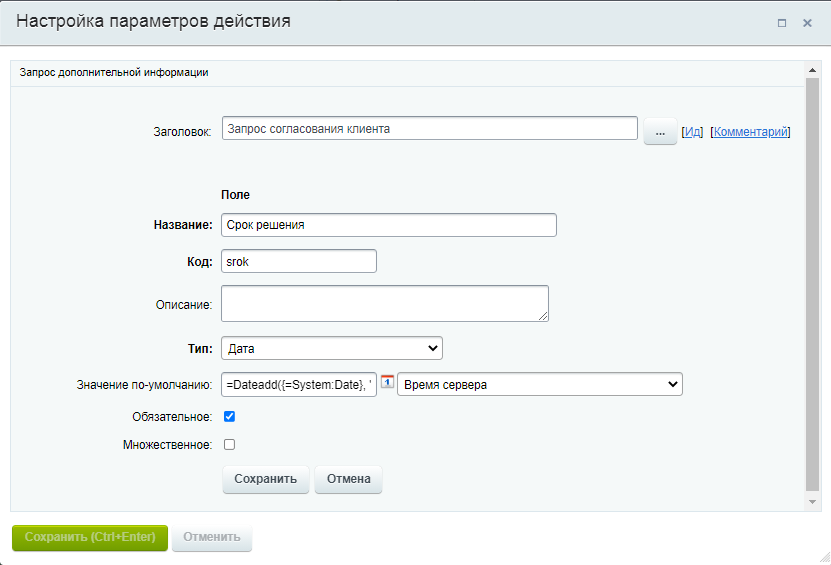Click the empty Описание textarea
This screenshot has width=831, height=565.
point(385,304)
